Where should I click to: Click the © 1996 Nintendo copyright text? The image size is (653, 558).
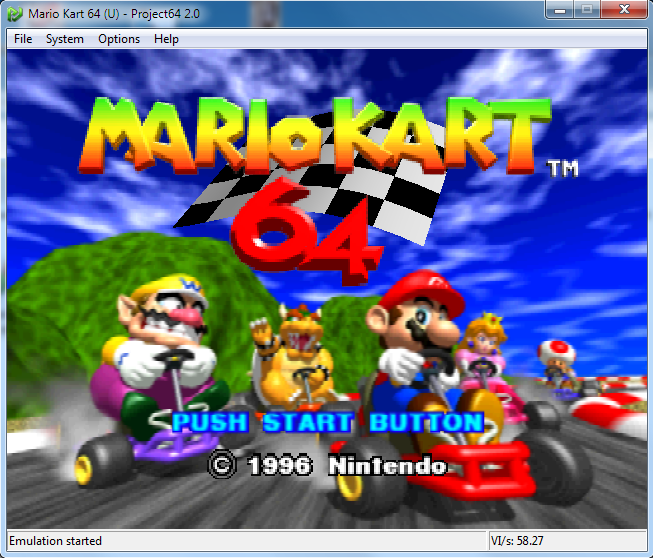(x=327, y=465)
